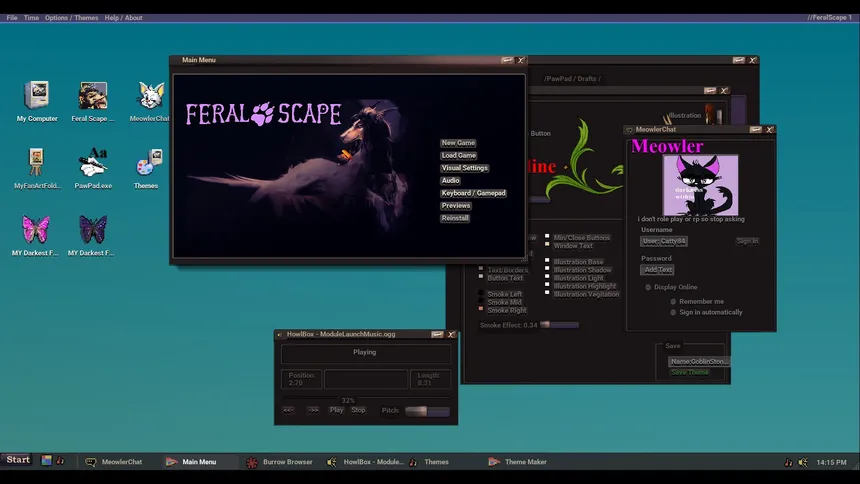Click the colorful quick-launch icon beside Start
Screen dimensions: 860x484
(47, 461)
